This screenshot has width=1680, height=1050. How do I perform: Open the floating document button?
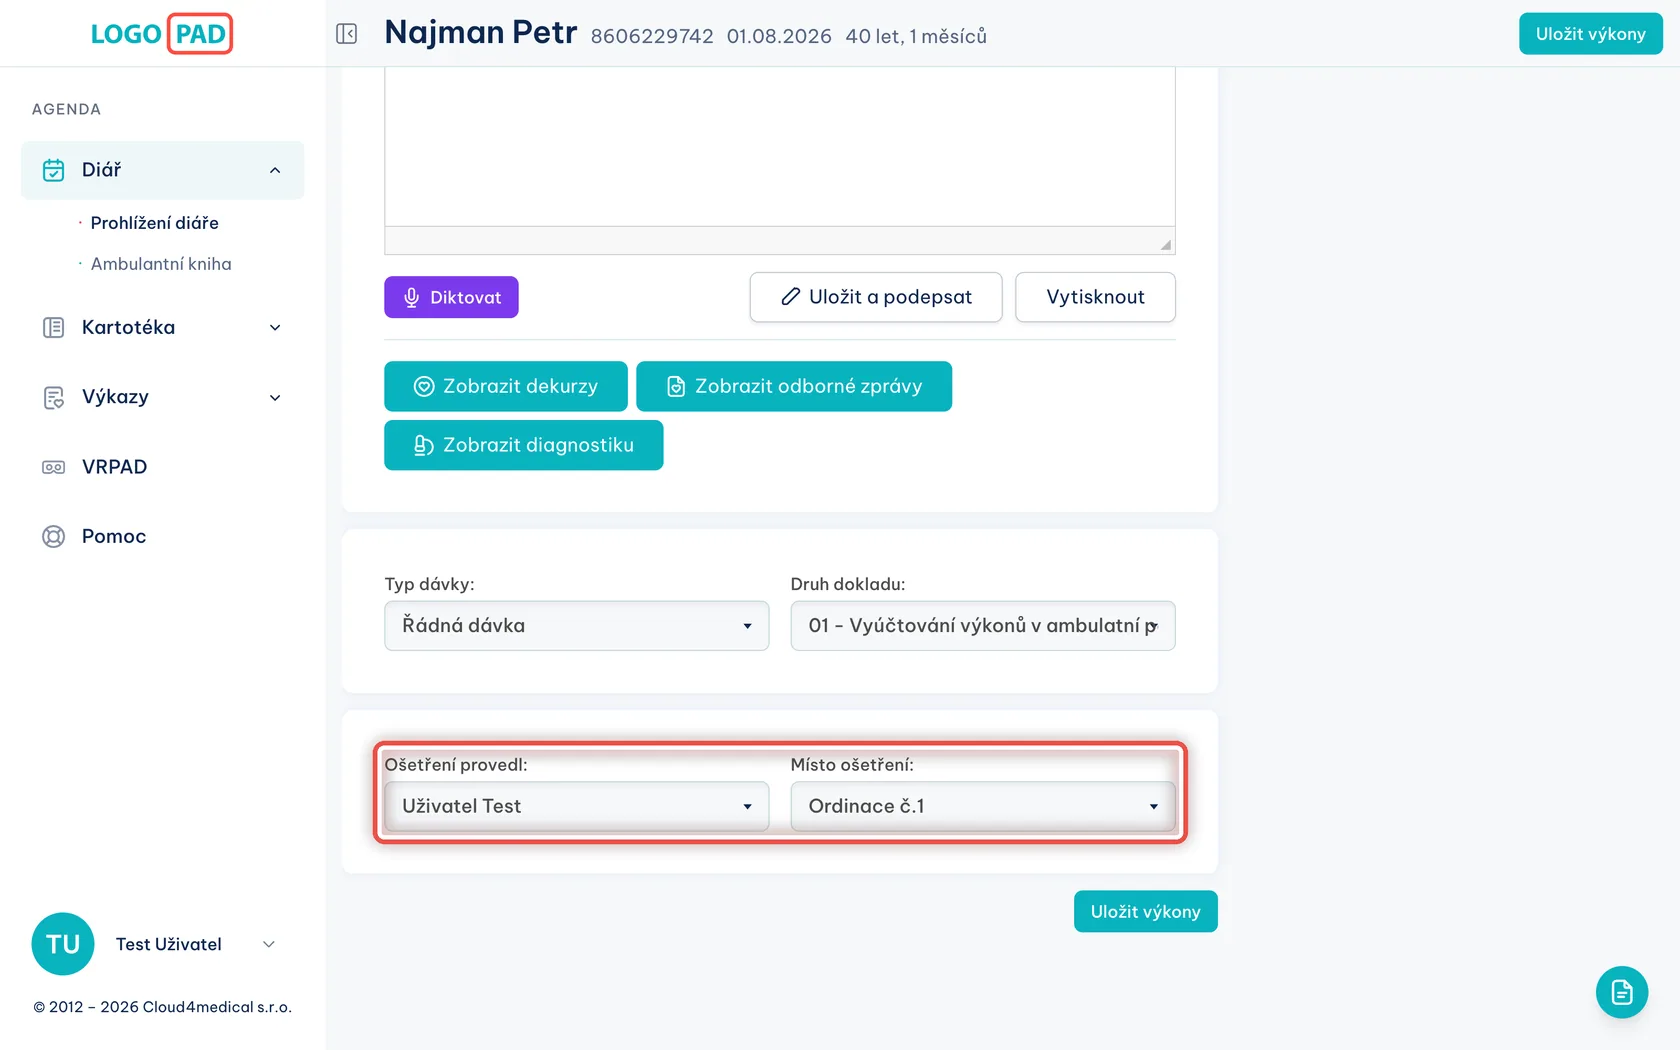coord(1622,992)
